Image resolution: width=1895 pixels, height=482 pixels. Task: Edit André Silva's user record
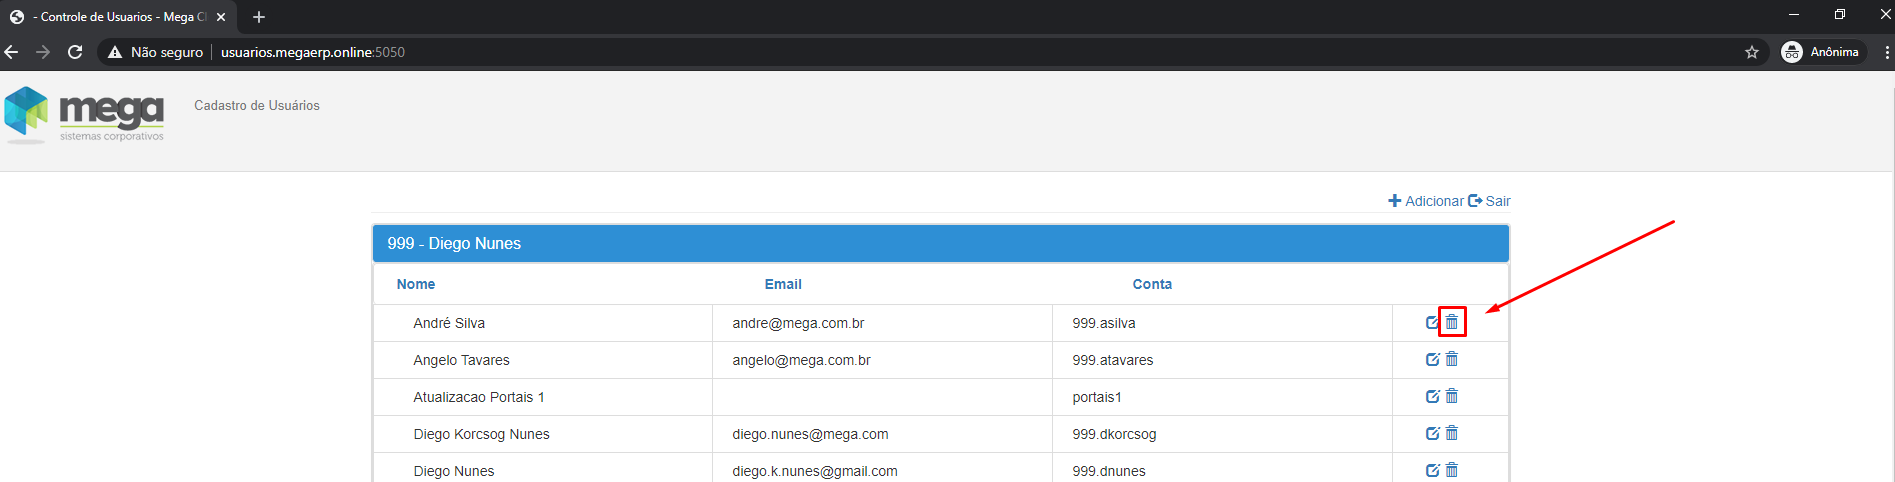(x=1432, y=322)
